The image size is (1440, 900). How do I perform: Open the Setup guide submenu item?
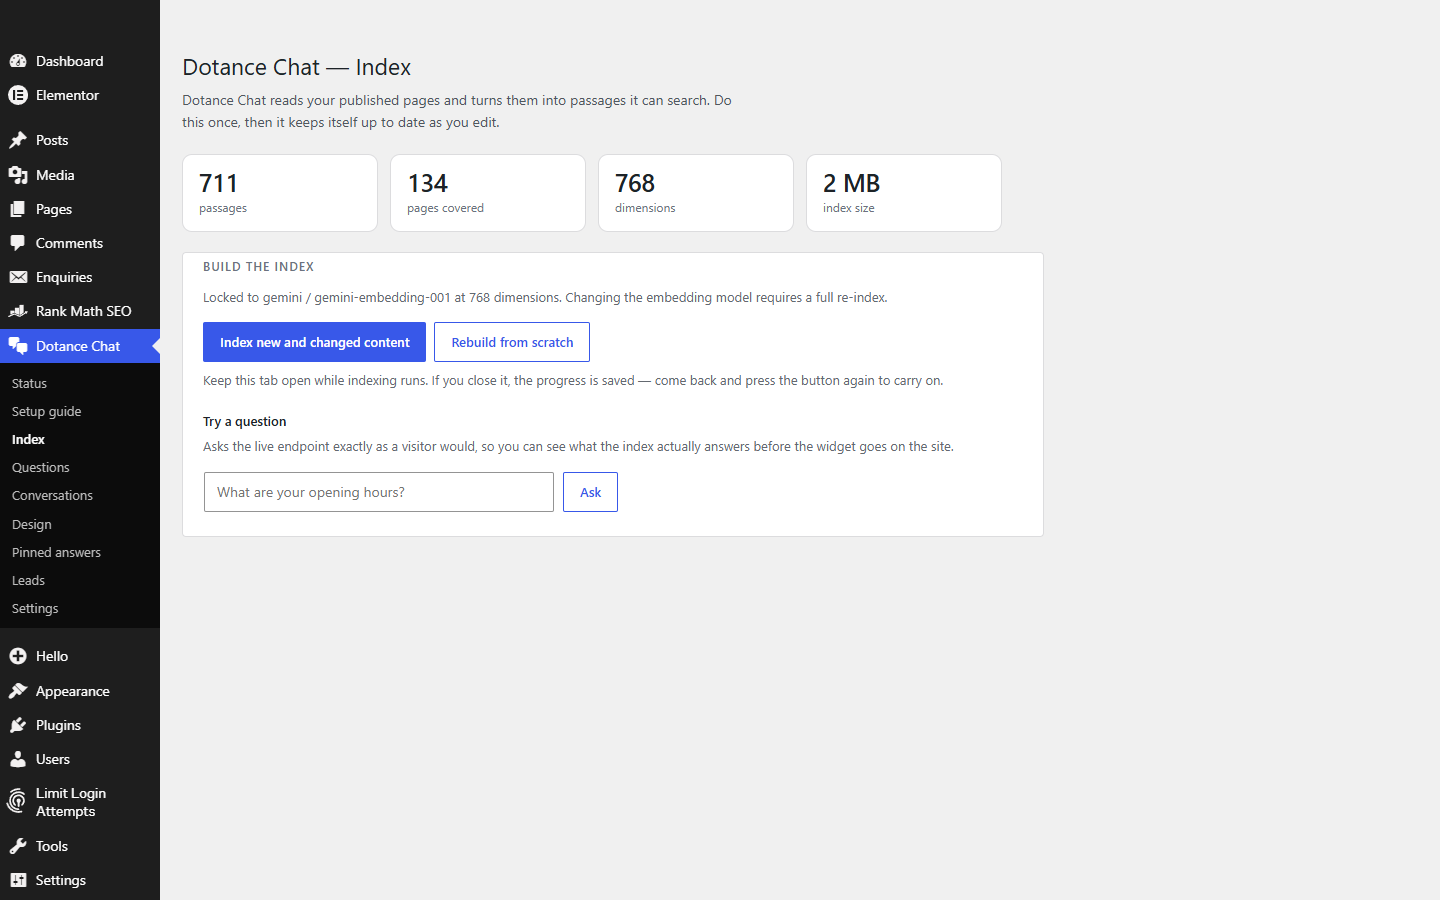coord(46,411)
